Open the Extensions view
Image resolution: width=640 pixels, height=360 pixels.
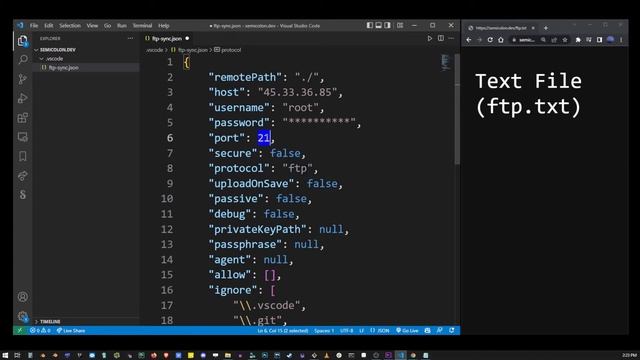point(23,118)
